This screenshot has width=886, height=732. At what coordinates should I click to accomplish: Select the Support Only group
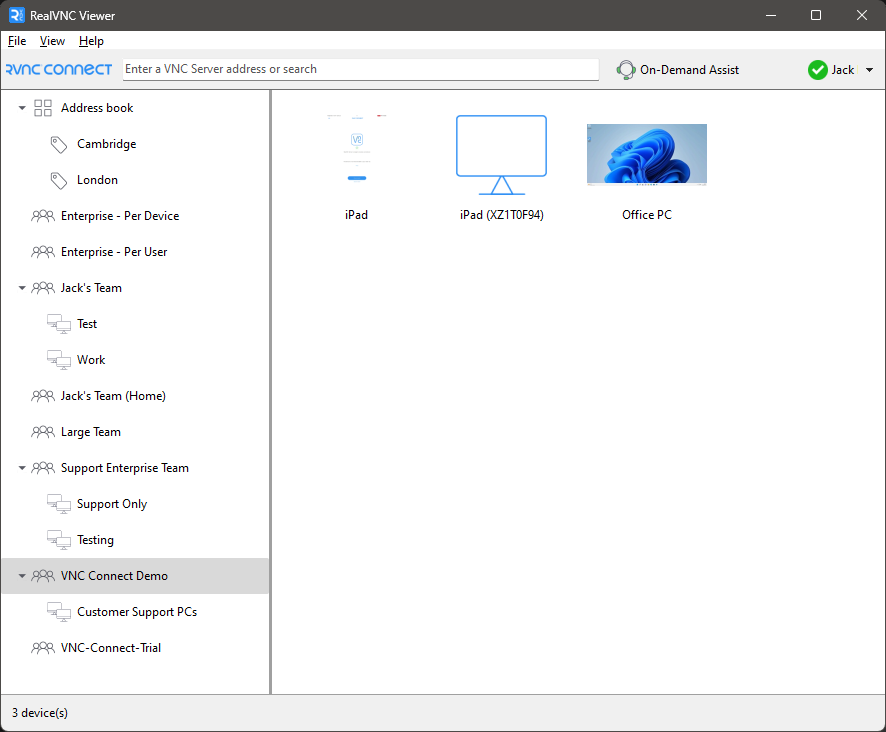(112, 504)
